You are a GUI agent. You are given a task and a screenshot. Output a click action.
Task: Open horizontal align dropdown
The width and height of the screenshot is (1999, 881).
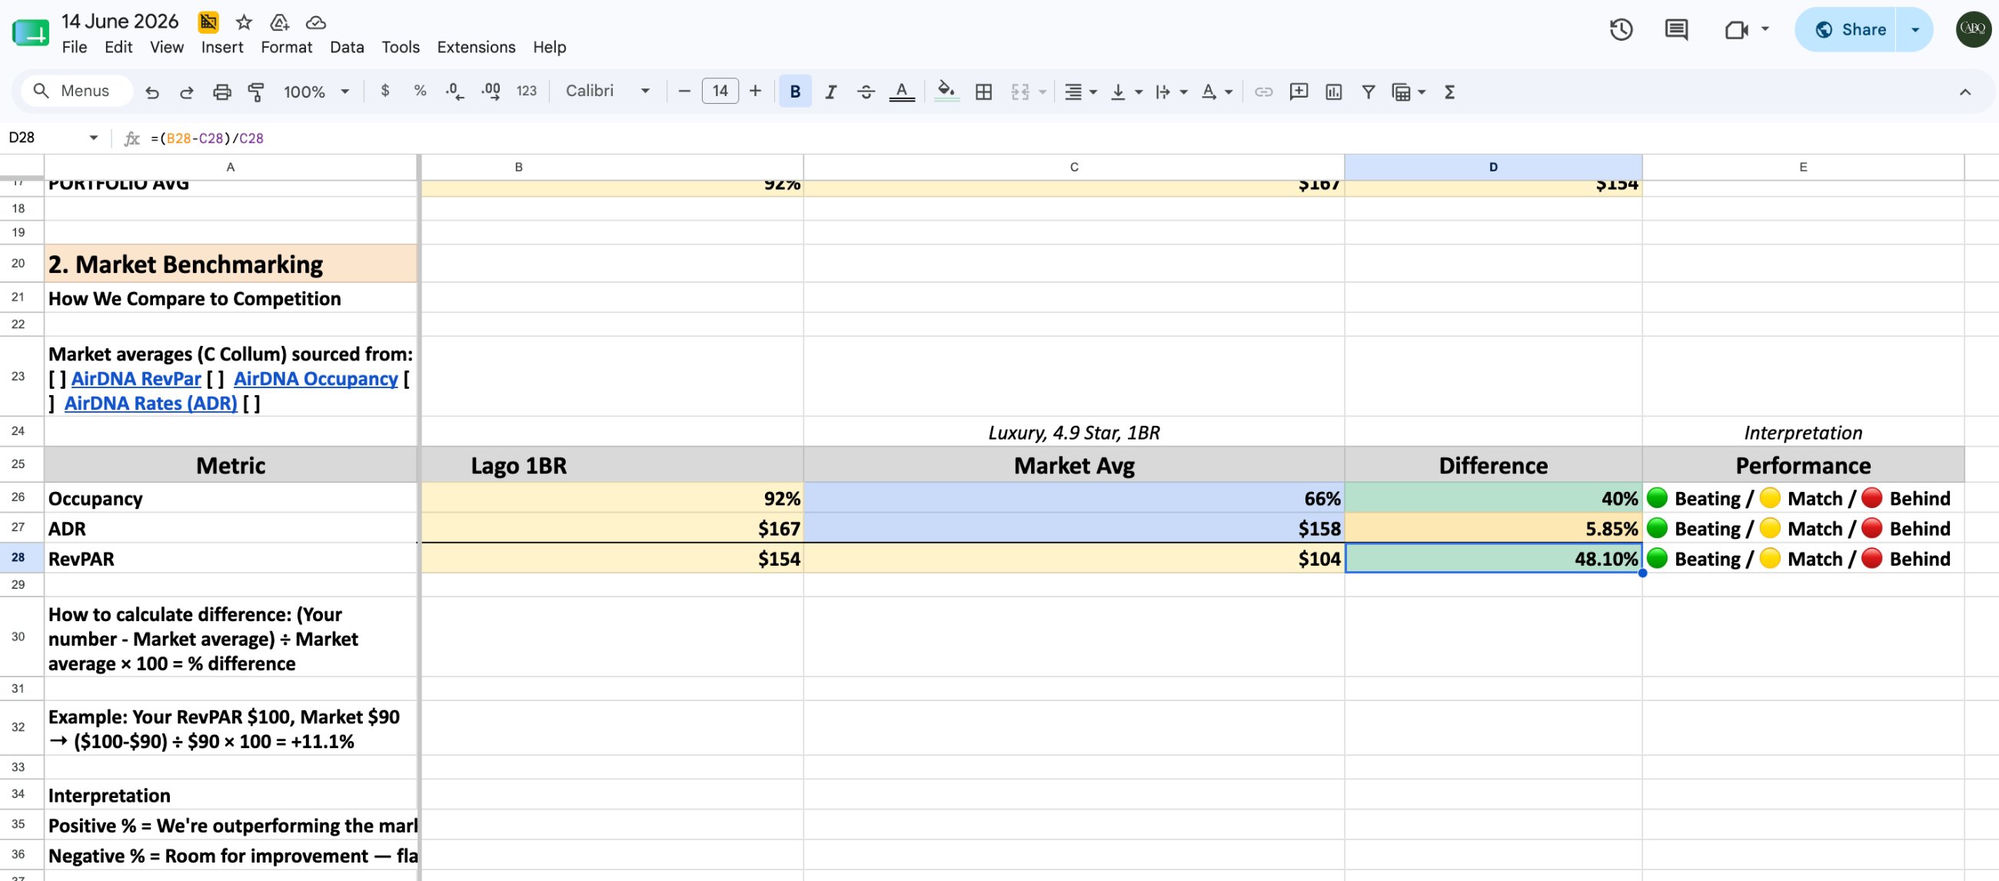click(1080, 92)
